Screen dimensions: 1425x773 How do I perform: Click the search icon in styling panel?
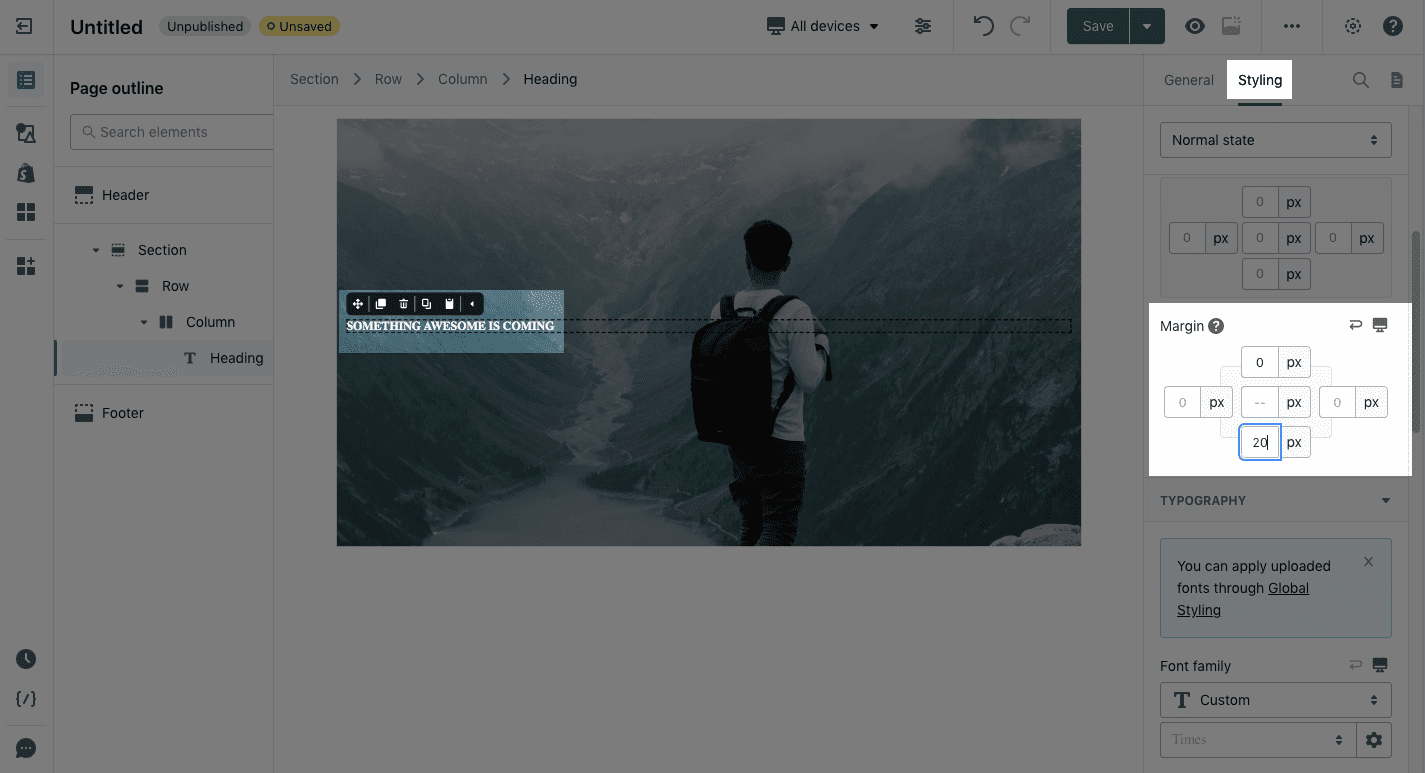point(1361,80)
